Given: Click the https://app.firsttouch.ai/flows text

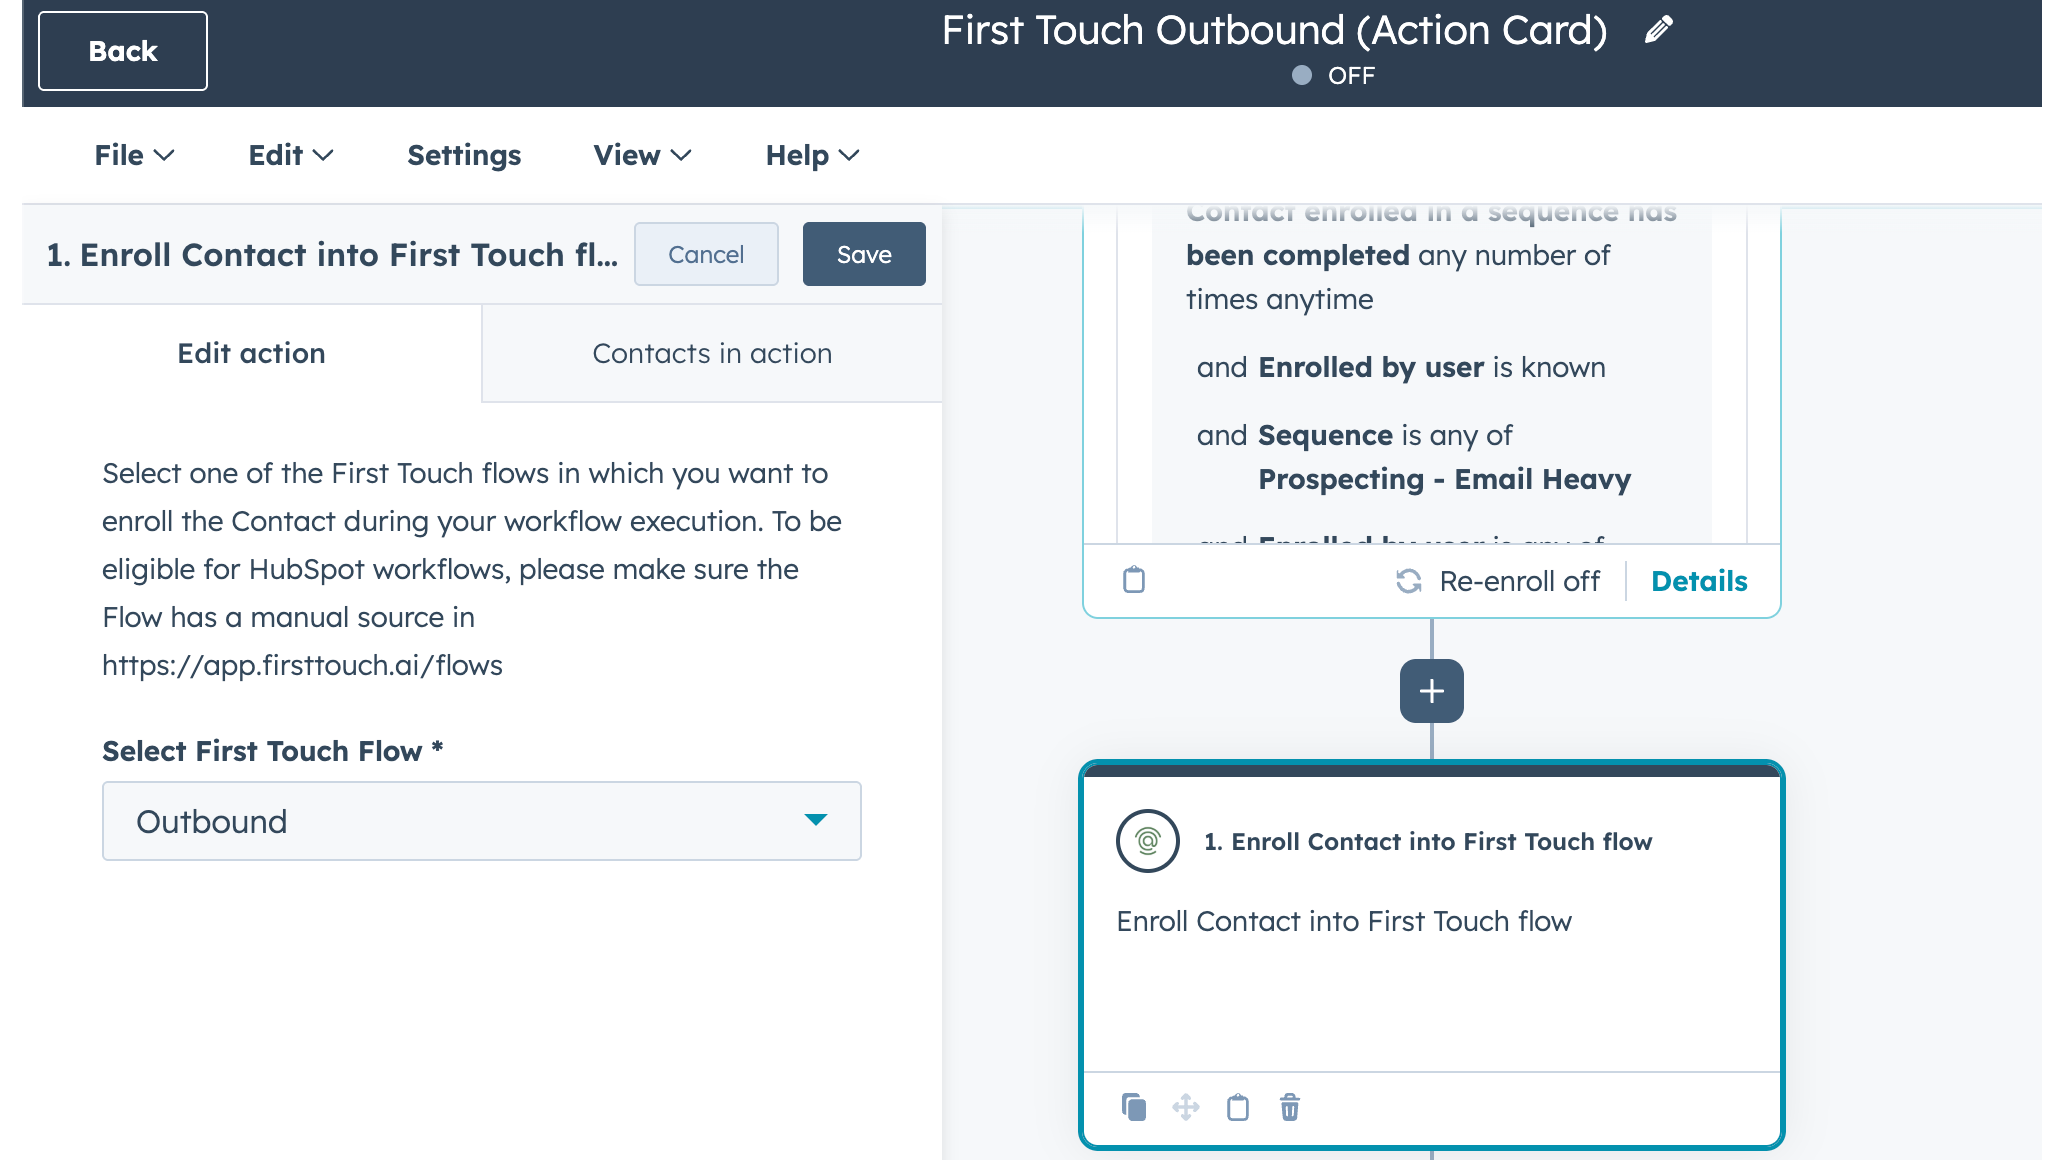Looking at the screenshot, I should pos(302,665).
